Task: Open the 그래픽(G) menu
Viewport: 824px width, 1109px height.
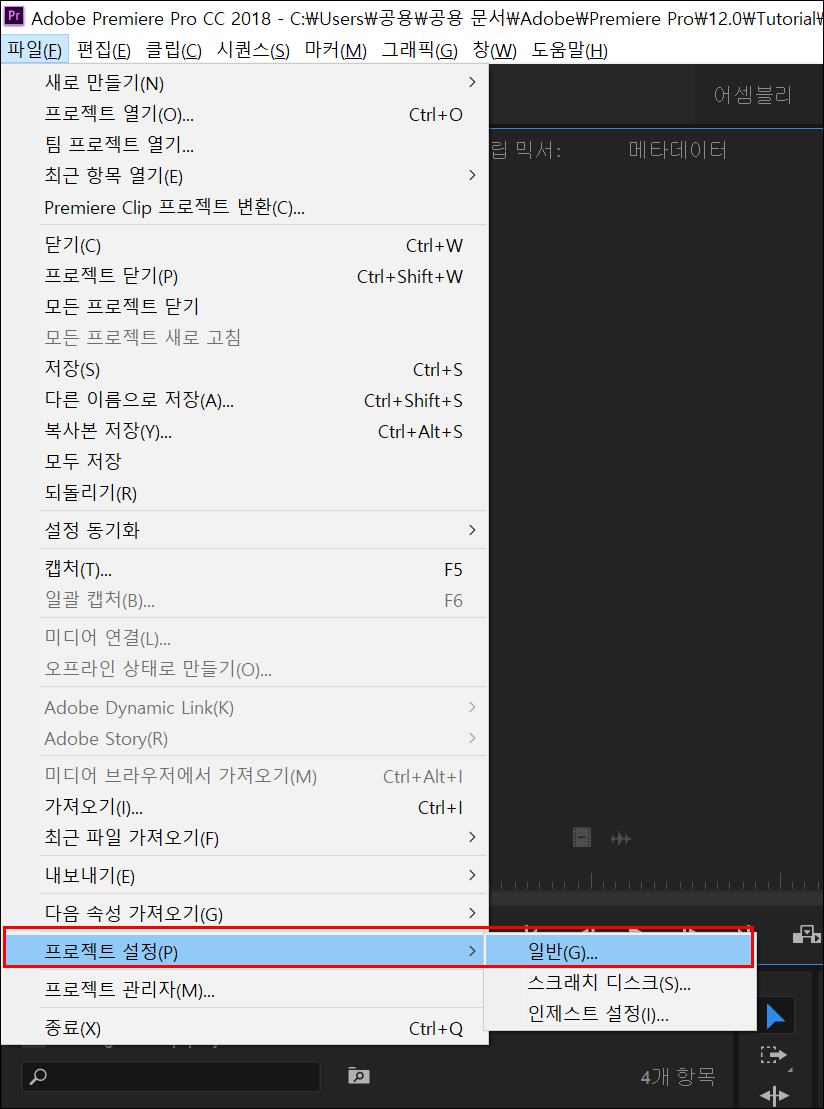Action: click(420, 50)
